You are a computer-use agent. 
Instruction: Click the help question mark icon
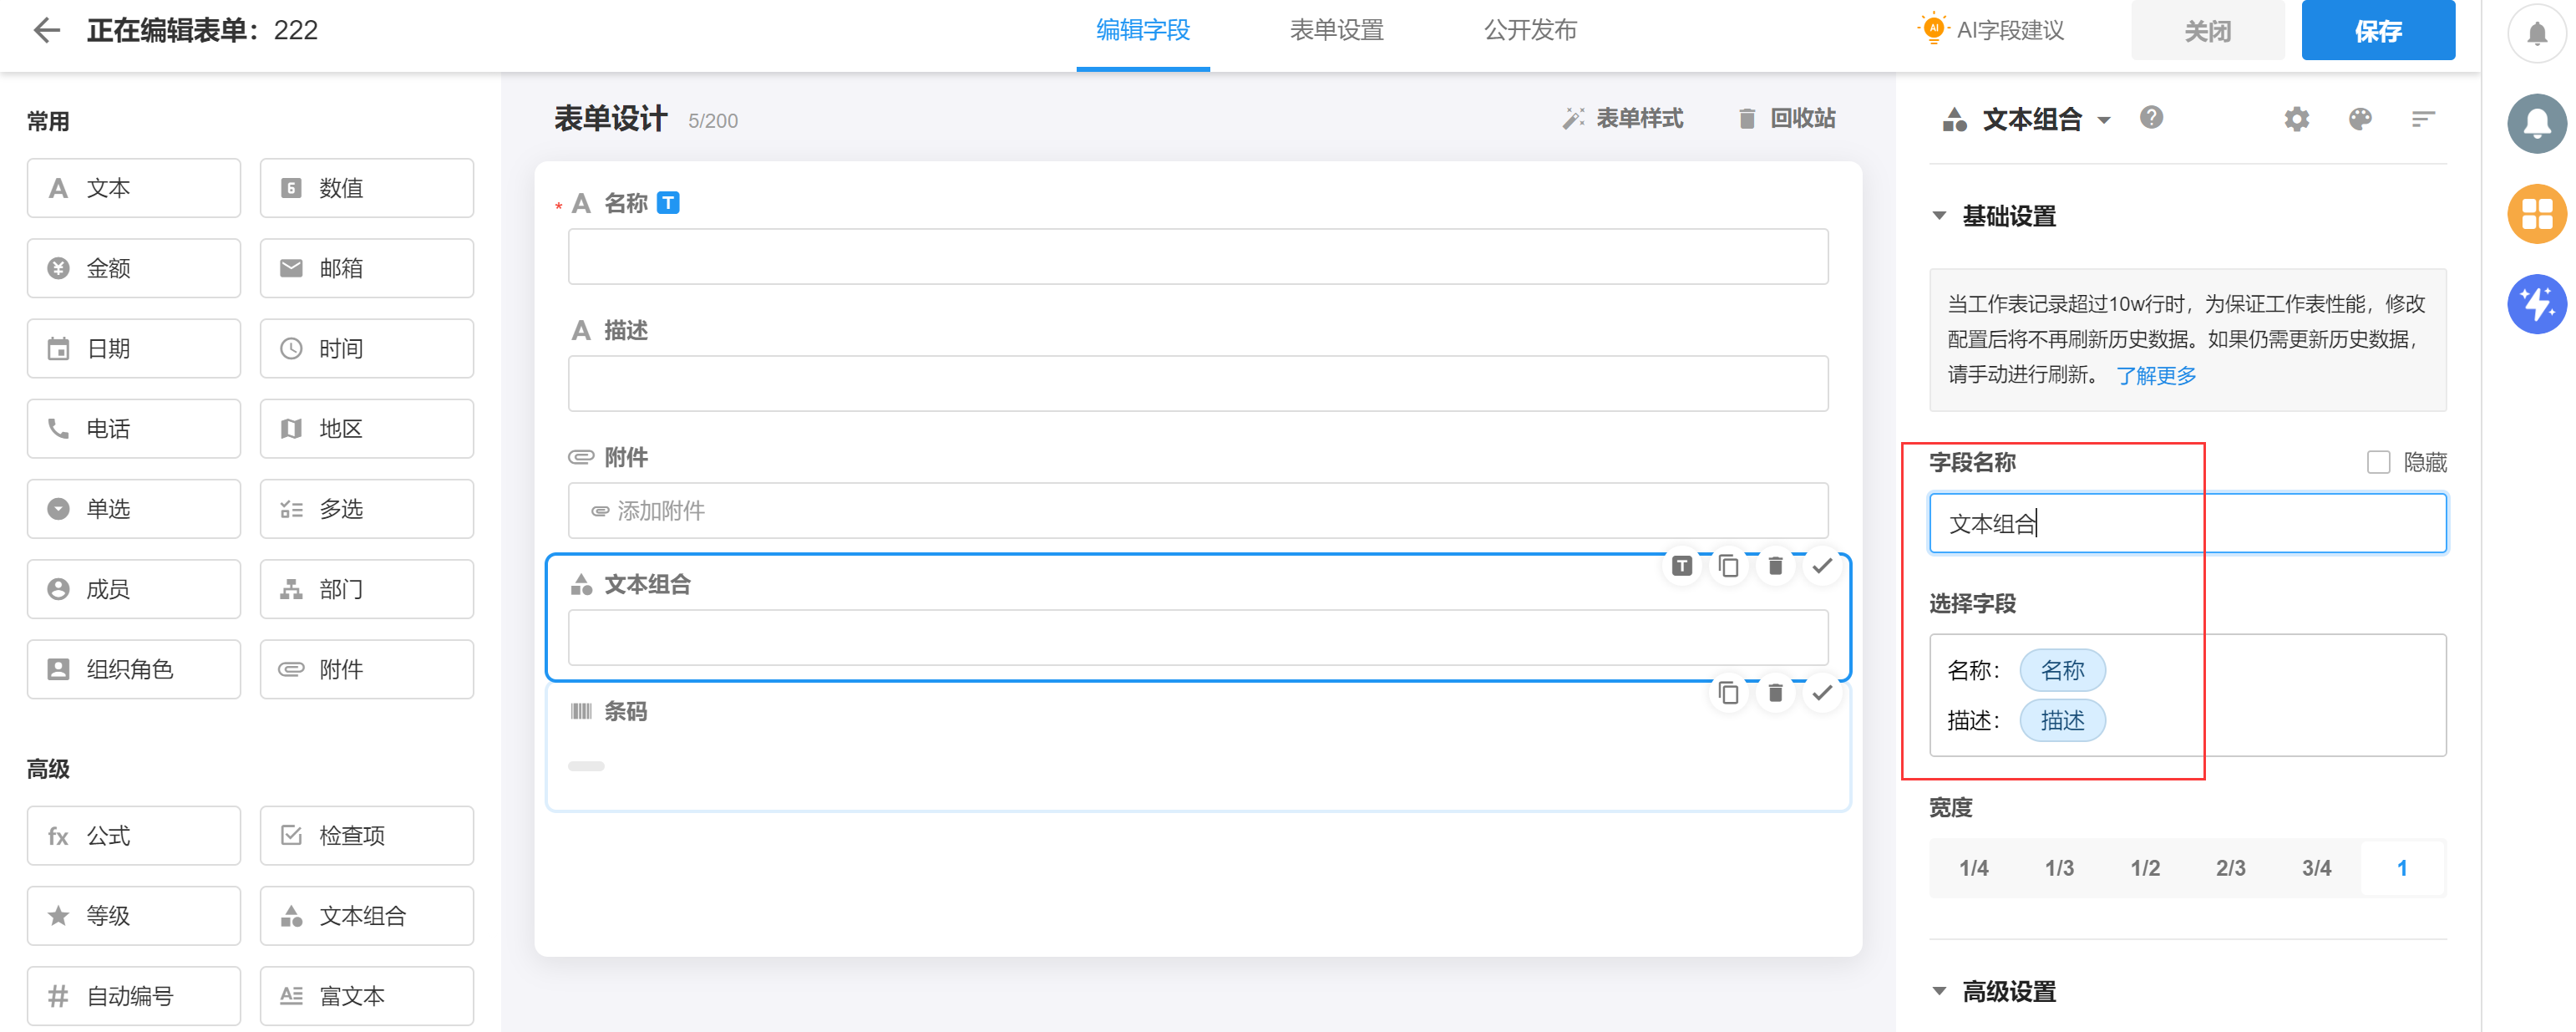[2151, 118]
